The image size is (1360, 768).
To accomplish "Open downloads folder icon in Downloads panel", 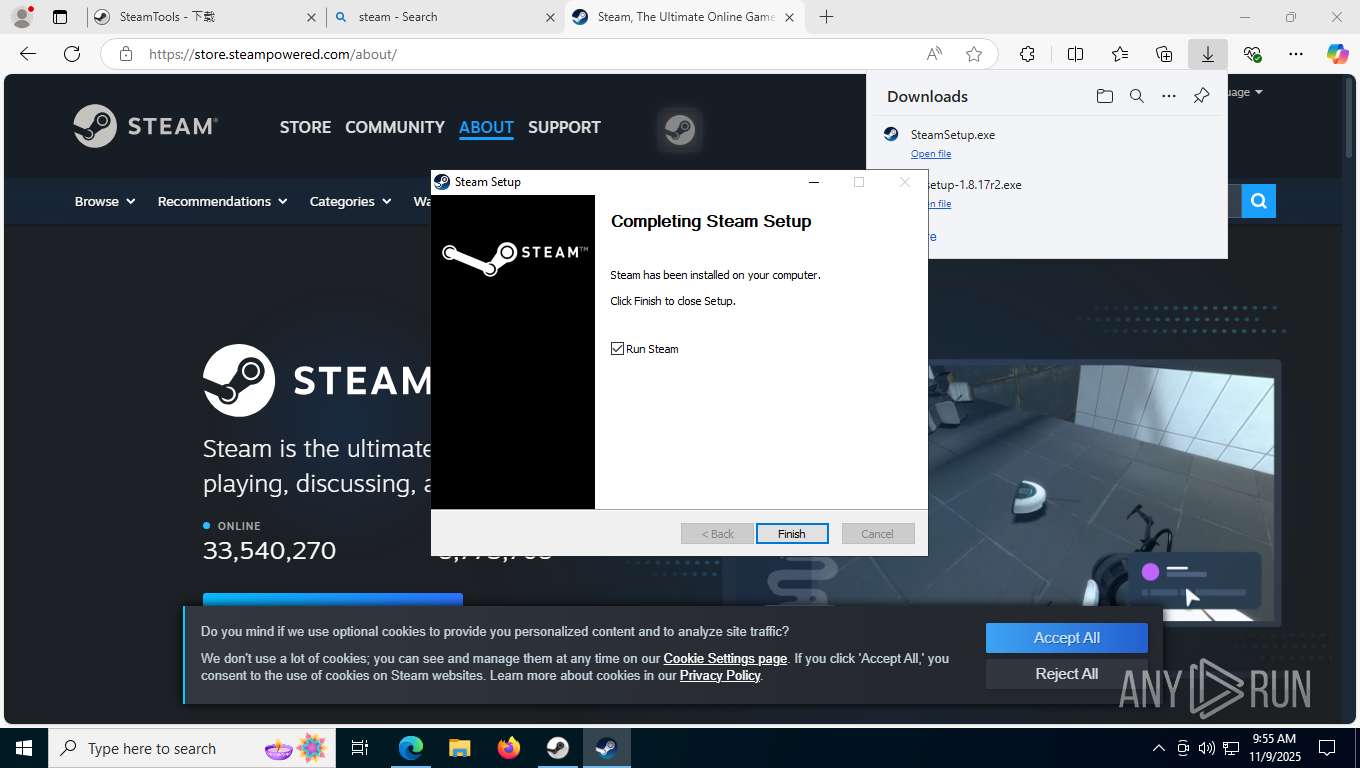I will click(x=1104, y=96).
